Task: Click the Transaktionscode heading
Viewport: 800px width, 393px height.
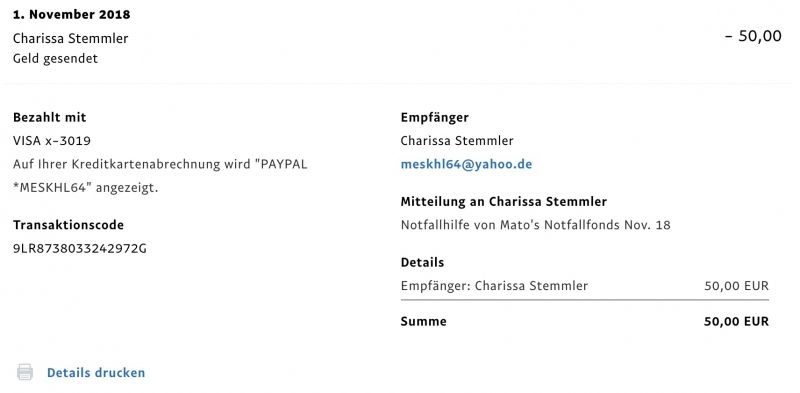Action: 68,225
